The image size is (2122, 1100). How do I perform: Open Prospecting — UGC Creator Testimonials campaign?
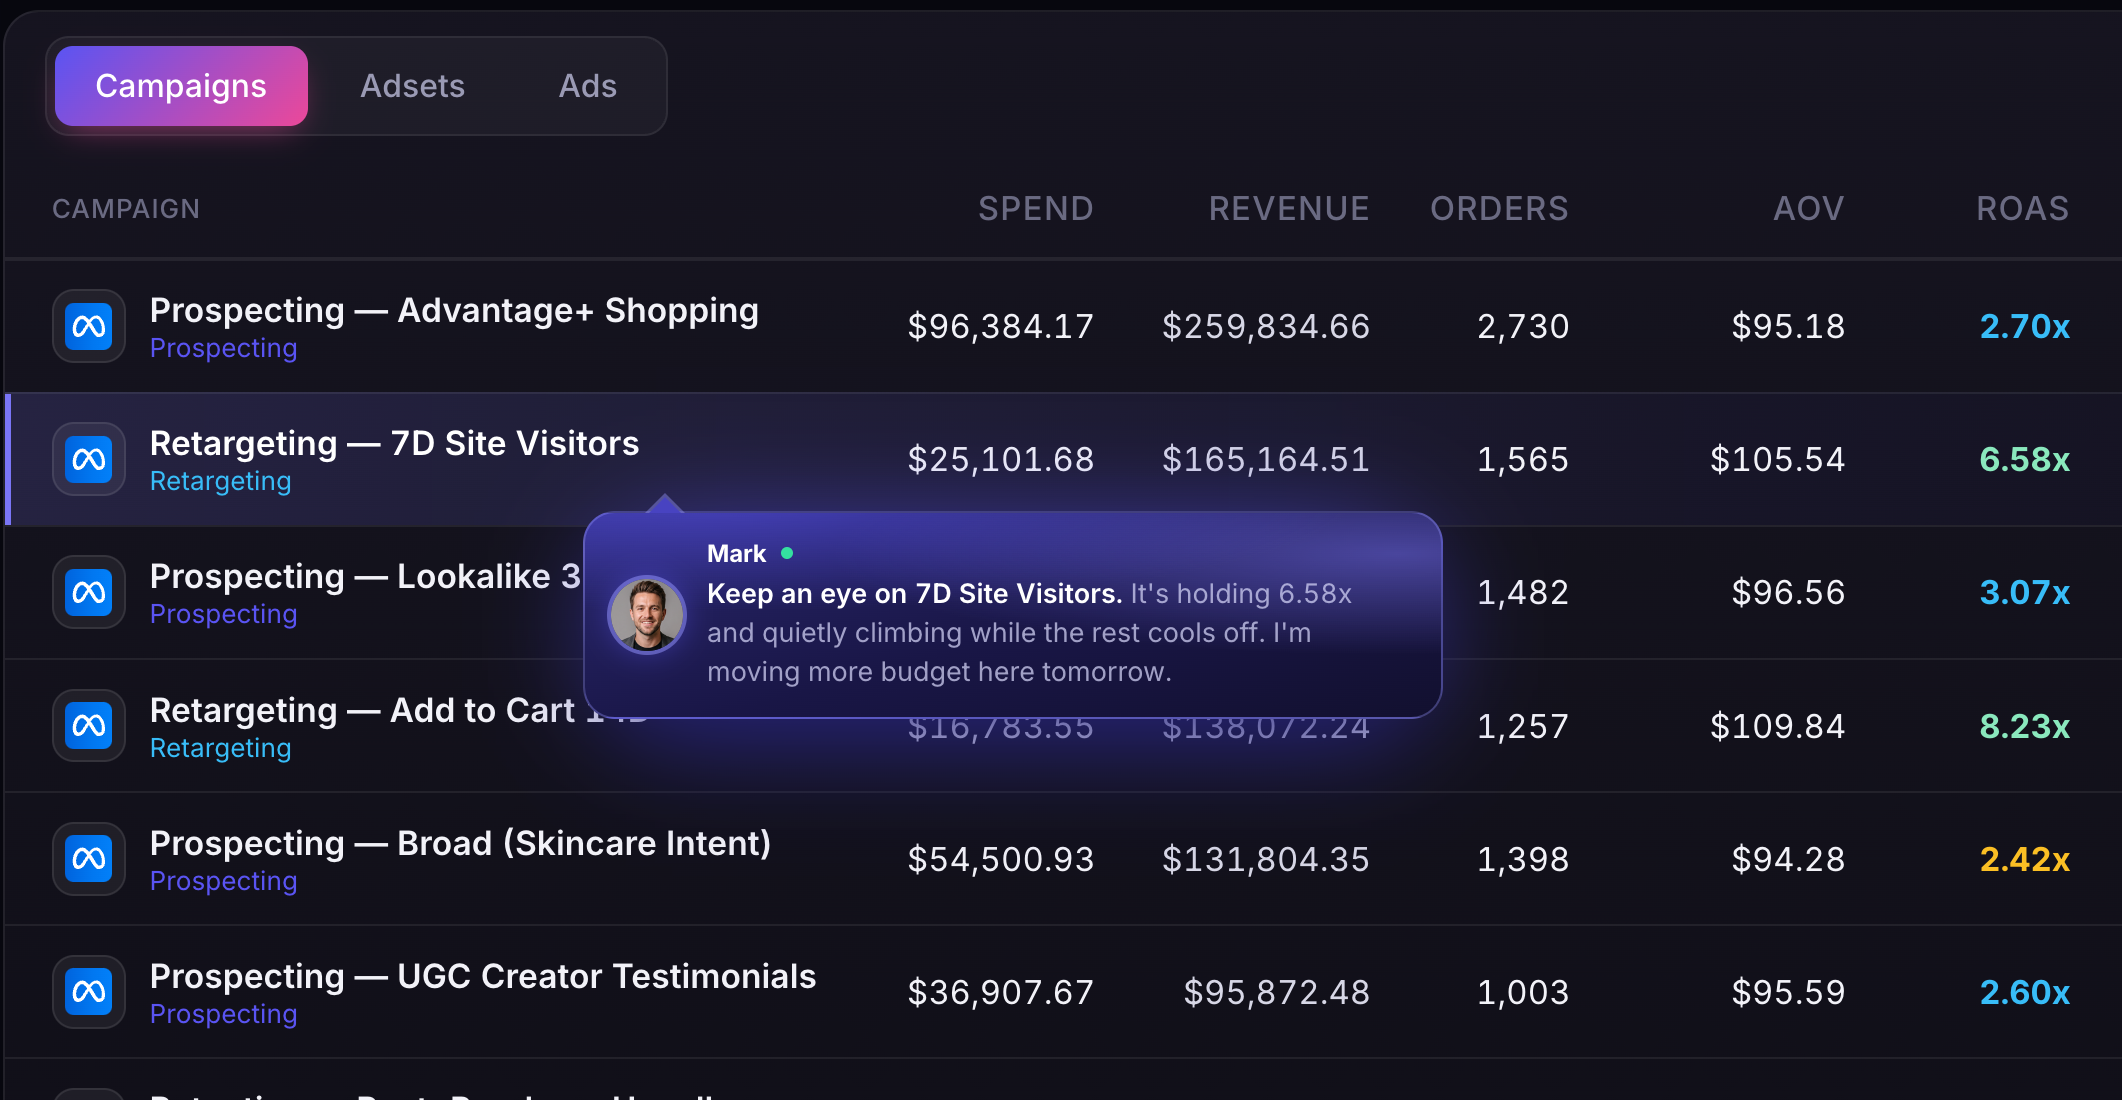pos(483,977)
